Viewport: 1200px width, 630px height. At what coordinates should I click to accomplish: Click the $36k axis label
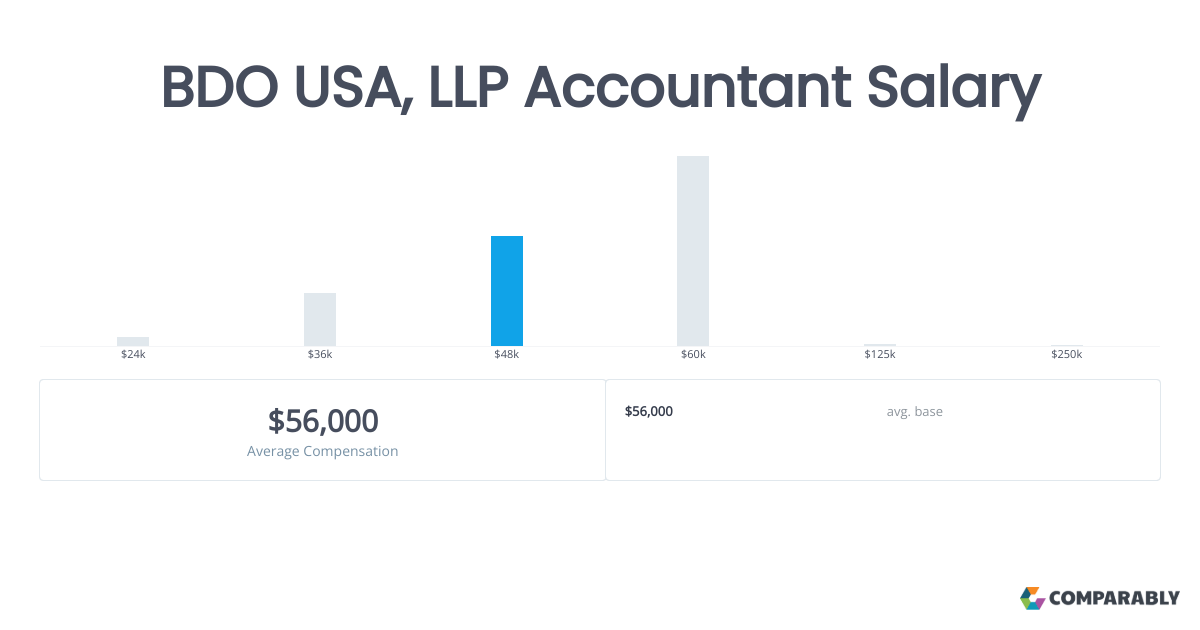[x=320, y=354]
